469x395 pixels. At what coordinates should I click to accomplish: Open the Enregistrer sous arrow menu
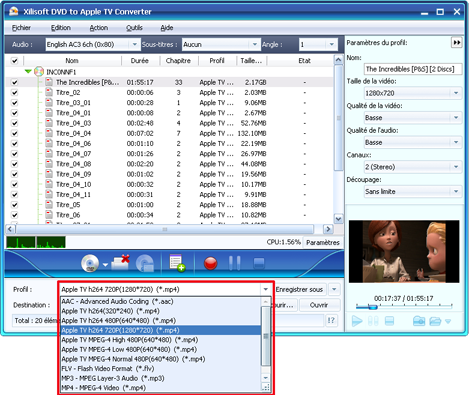(x=334, y=289)
